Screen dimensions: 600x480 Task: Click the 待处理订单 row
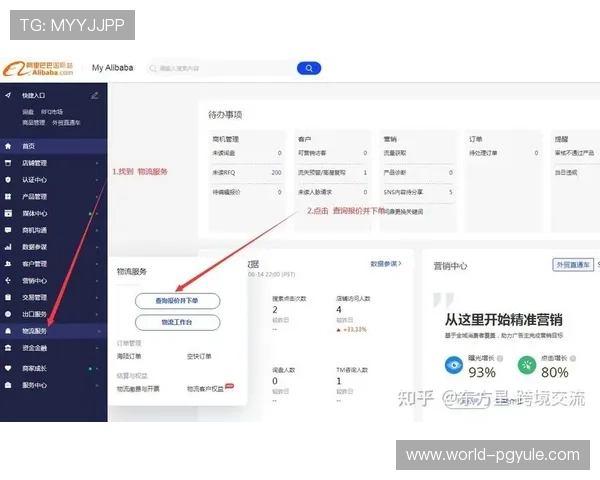504,153
